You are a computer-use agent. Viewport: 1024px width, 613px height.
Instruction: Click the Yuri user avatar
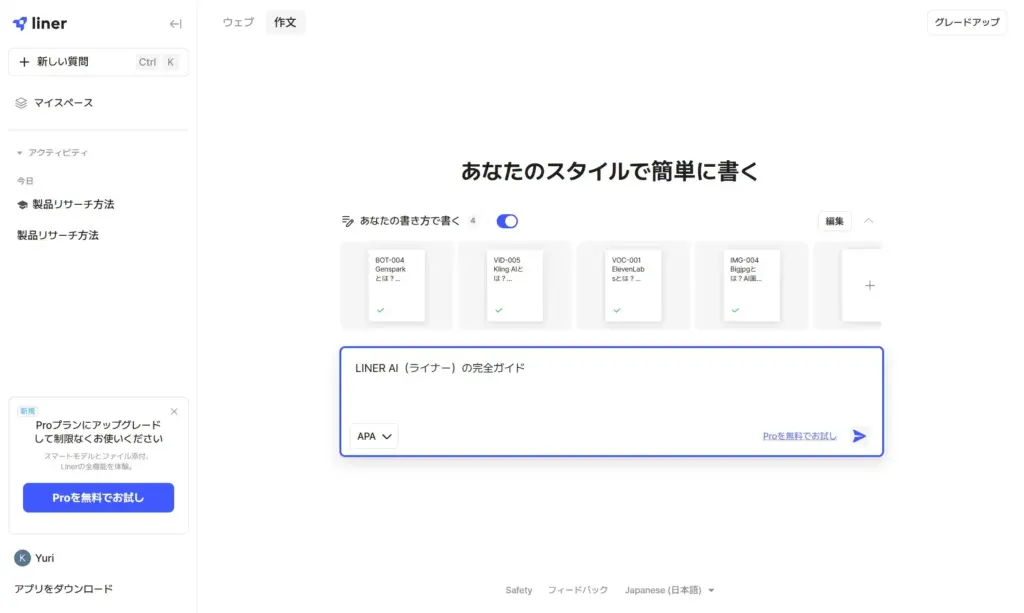click(x=22, y=558)
